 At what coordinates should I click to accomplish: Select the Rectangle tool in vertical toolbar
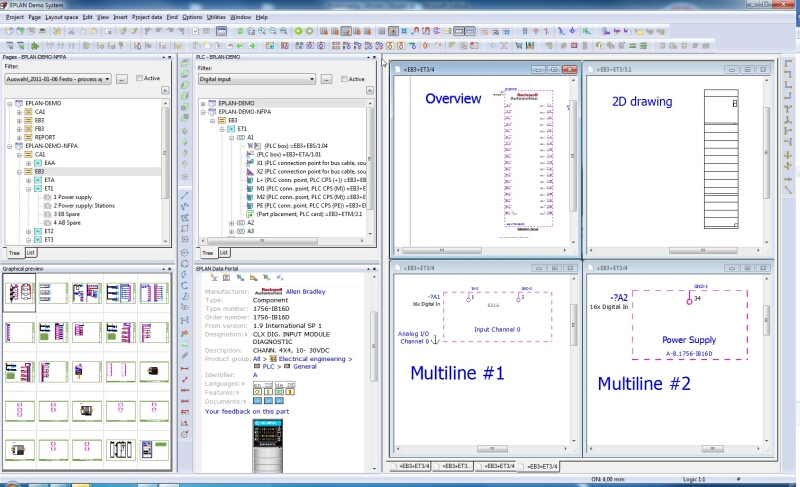(185, 228)
